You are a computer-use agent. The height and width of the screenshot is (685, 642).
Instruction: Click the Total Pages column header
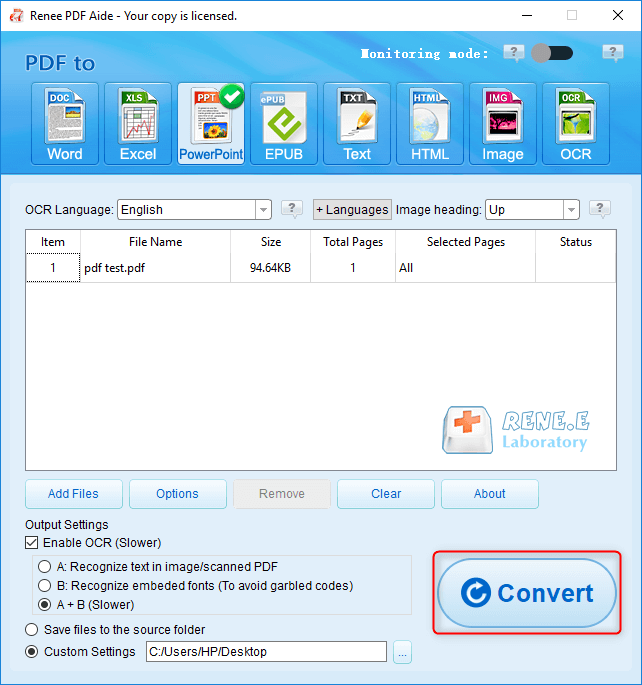point(353,242)
